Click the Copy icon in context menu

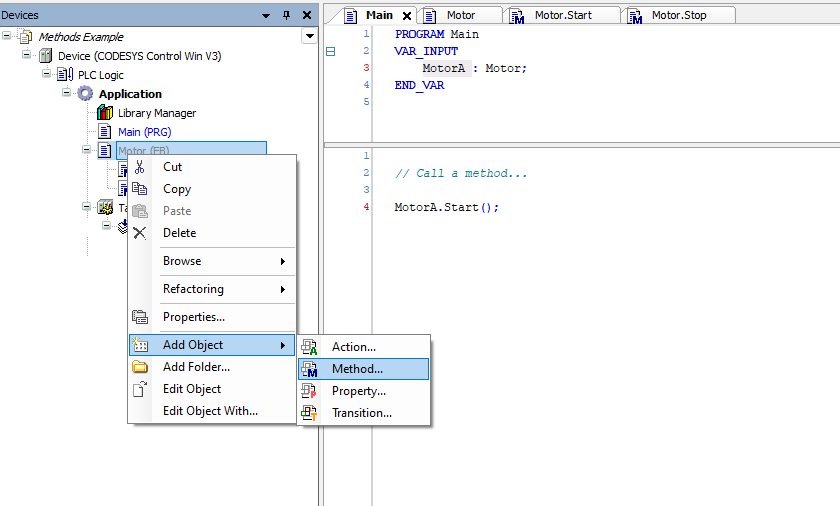tap(140, 188)
